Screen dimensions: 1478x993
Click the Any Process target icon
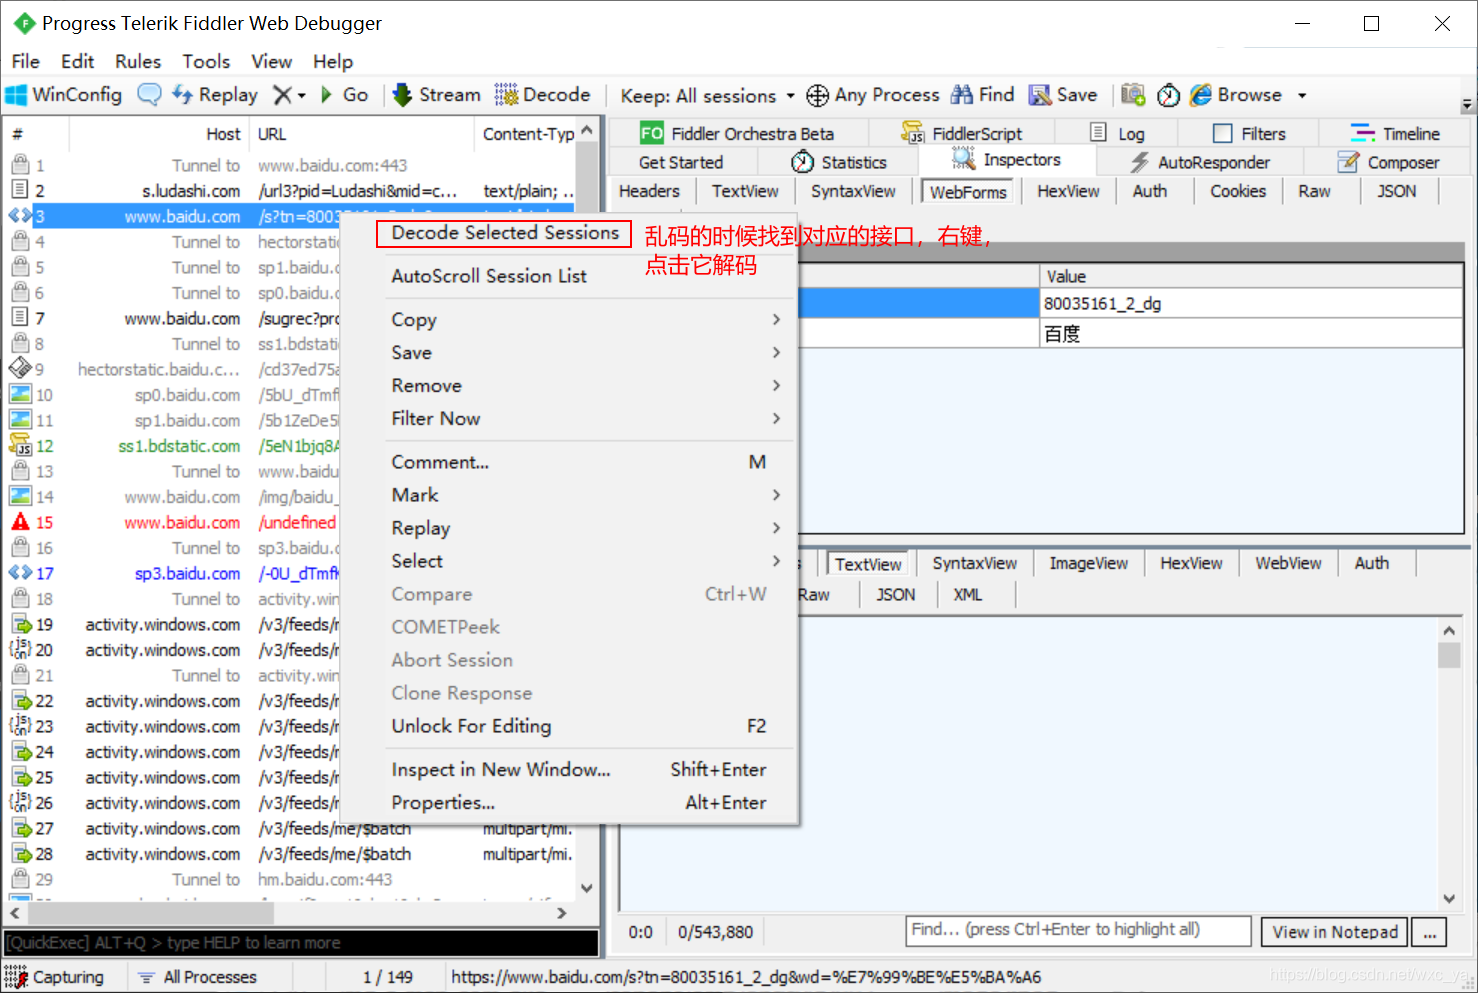pyautogui.click(x=818, y=95)
